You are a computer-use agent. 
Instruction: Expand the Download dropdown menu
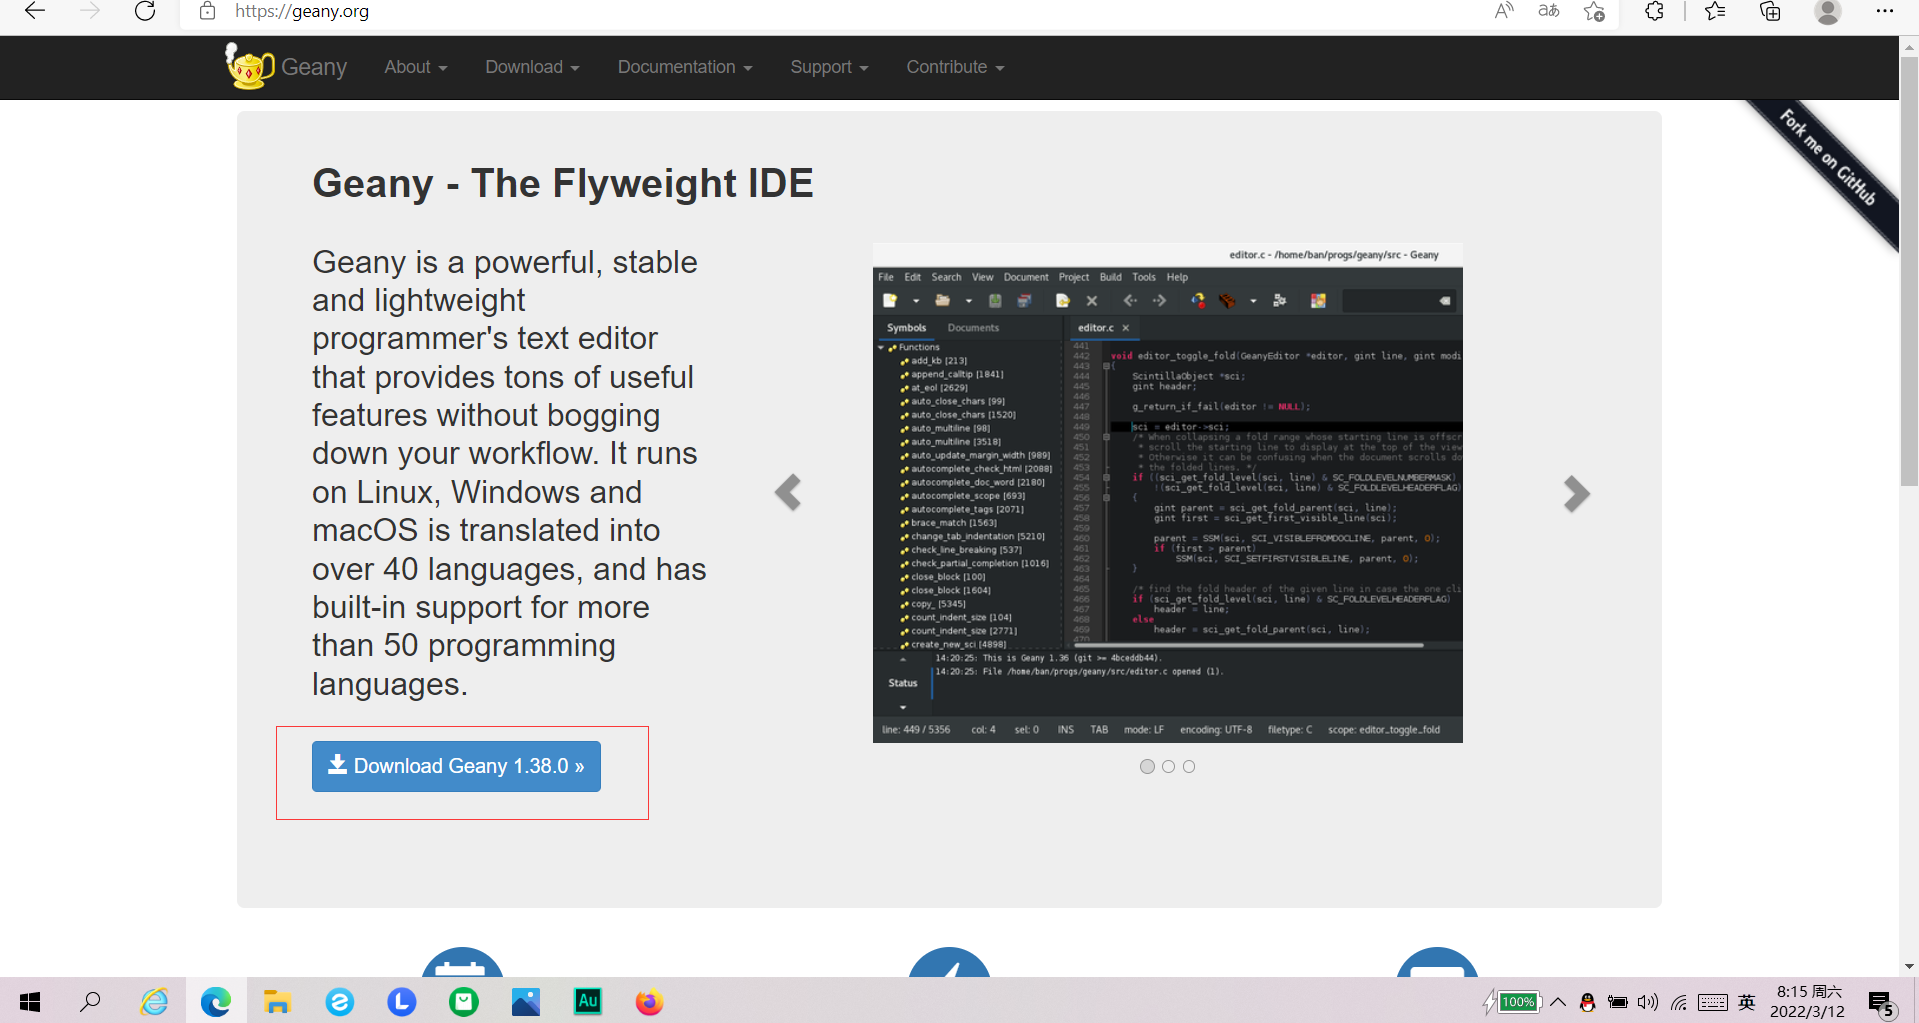pyautogui.click(x=532, y=67)
